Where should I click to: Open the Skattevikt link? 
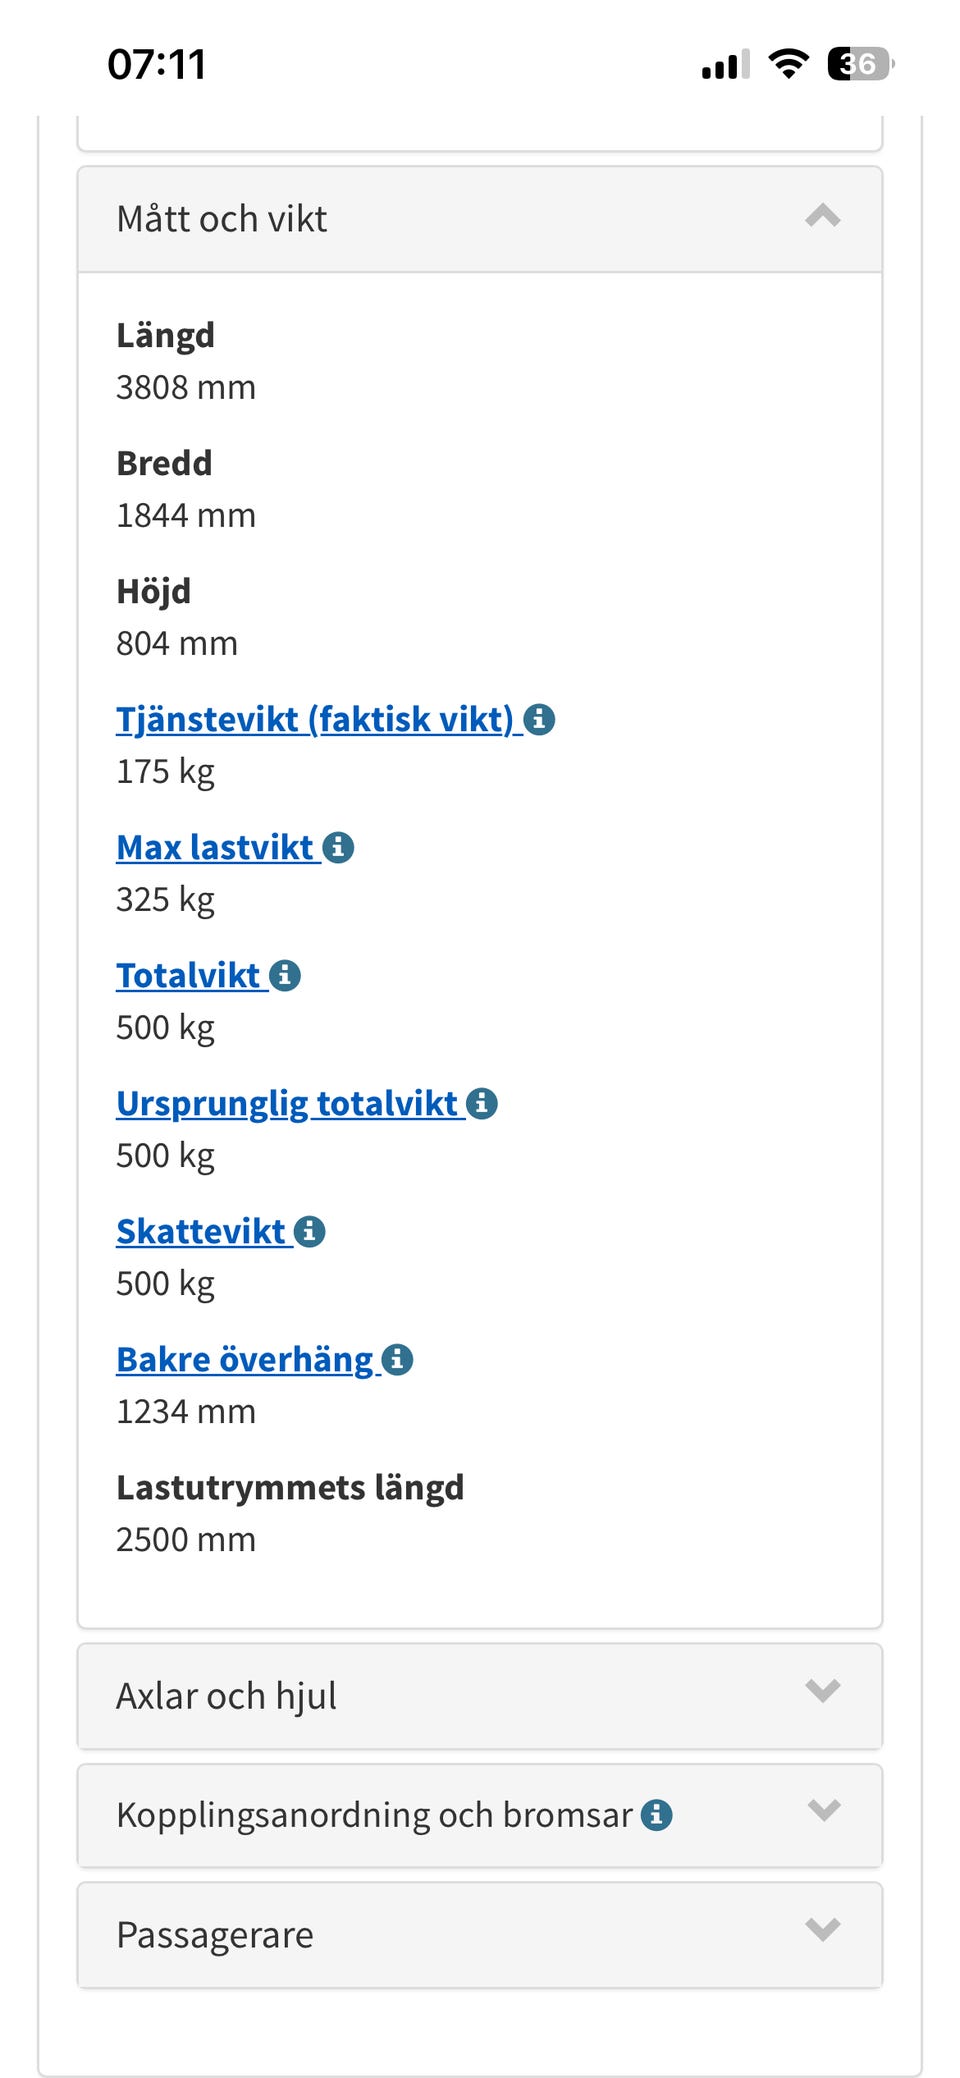pyautogui.click(x=201, y=1231)
